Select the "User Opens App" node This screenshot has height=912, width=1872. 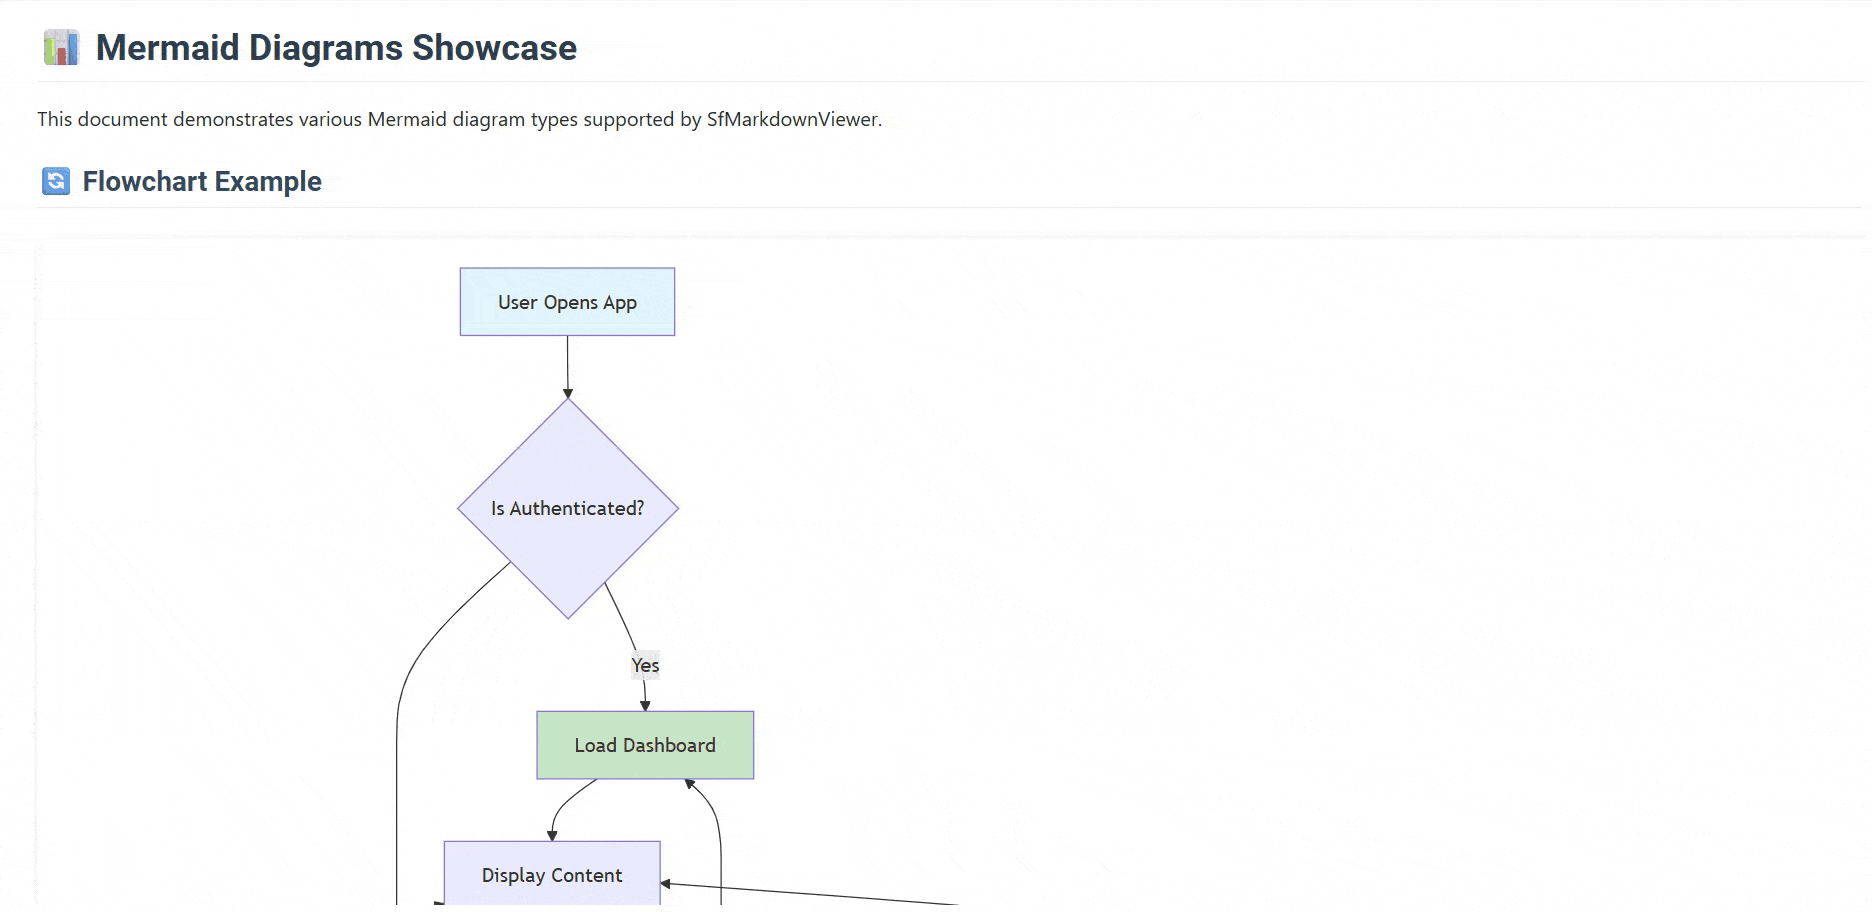tap(567, 302)
